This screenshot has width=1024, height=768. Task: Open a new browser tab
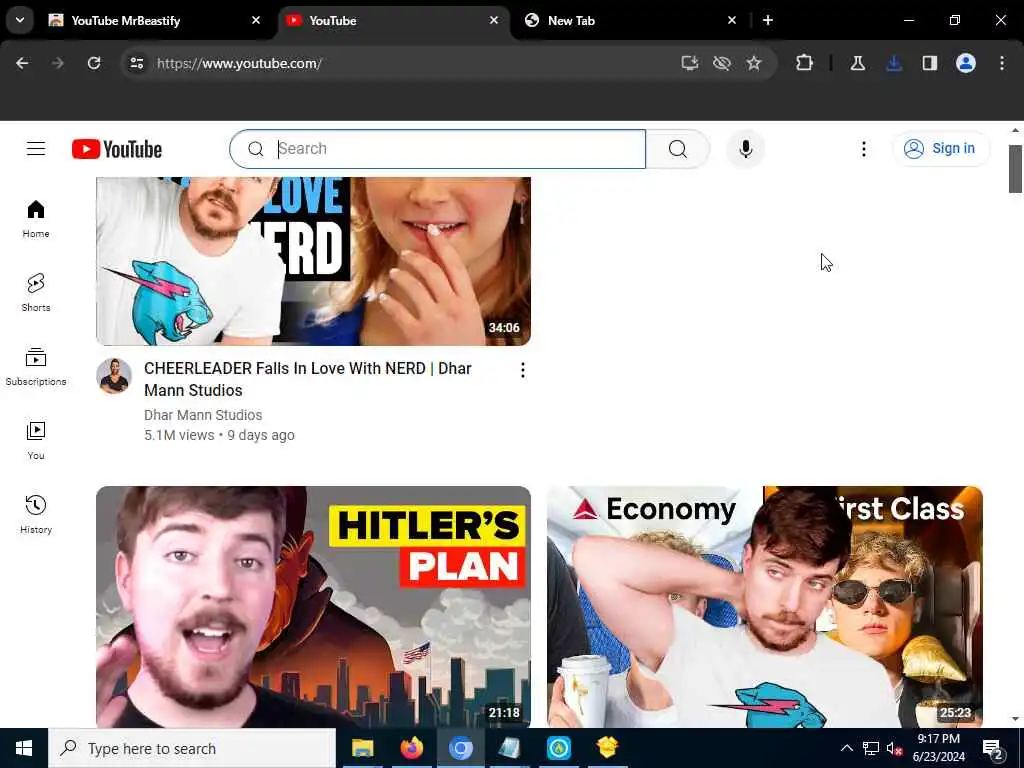[x=768, y=20]
